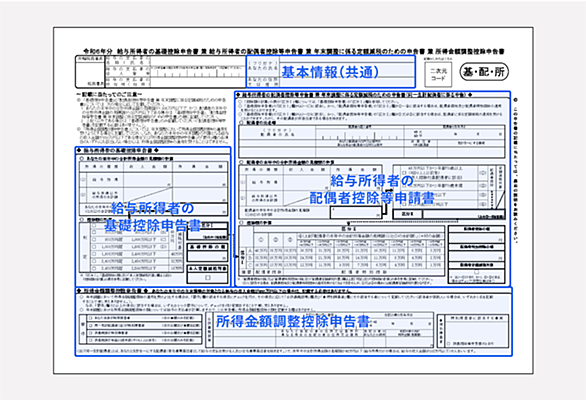Click the 令和6年分 form title line

tap(294, 52)
